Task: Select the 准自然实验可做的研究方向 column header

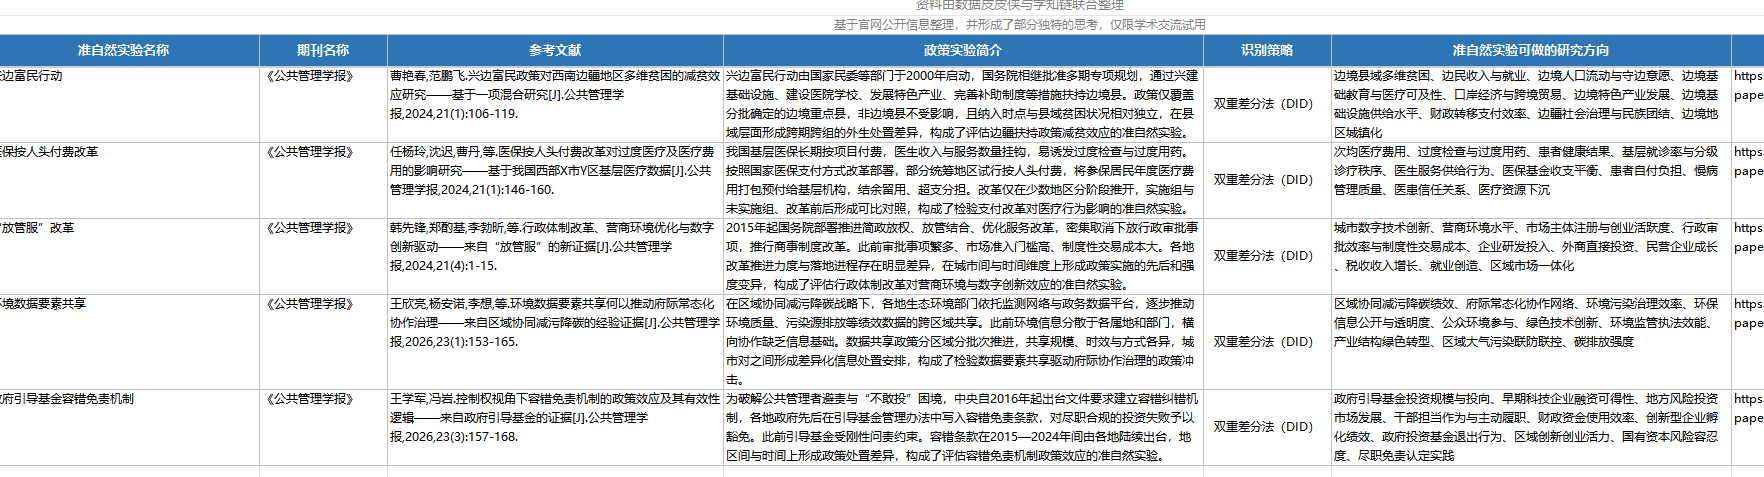Action: coord(1531,50)
